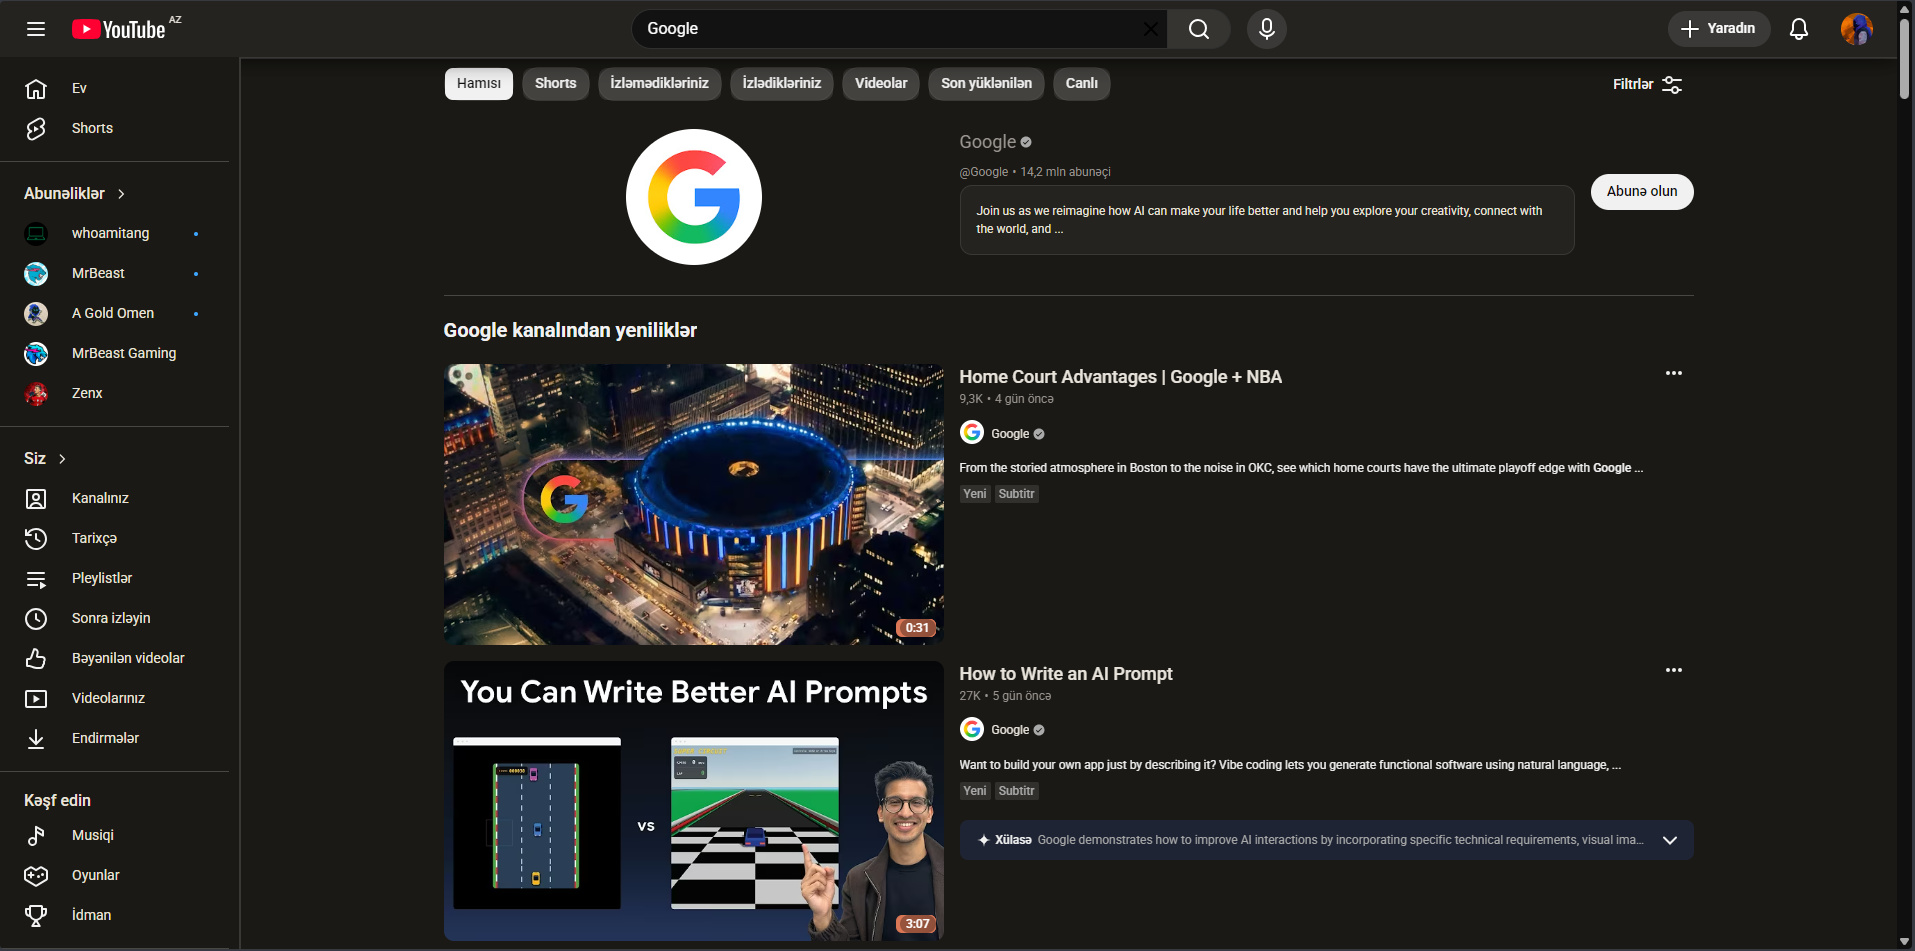Open the large Google channel logo
Image resolution: width=1915 pixels, height=951 pixels.
[x=694, y=197]
